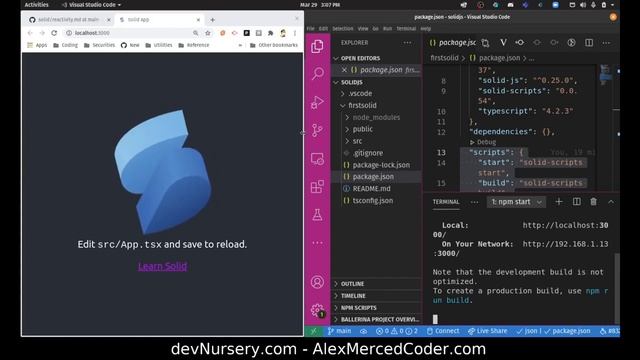Click the V icon in editor toolbar
The height and width of the screenshot is (360, 640).
click(x=503, y=42)
